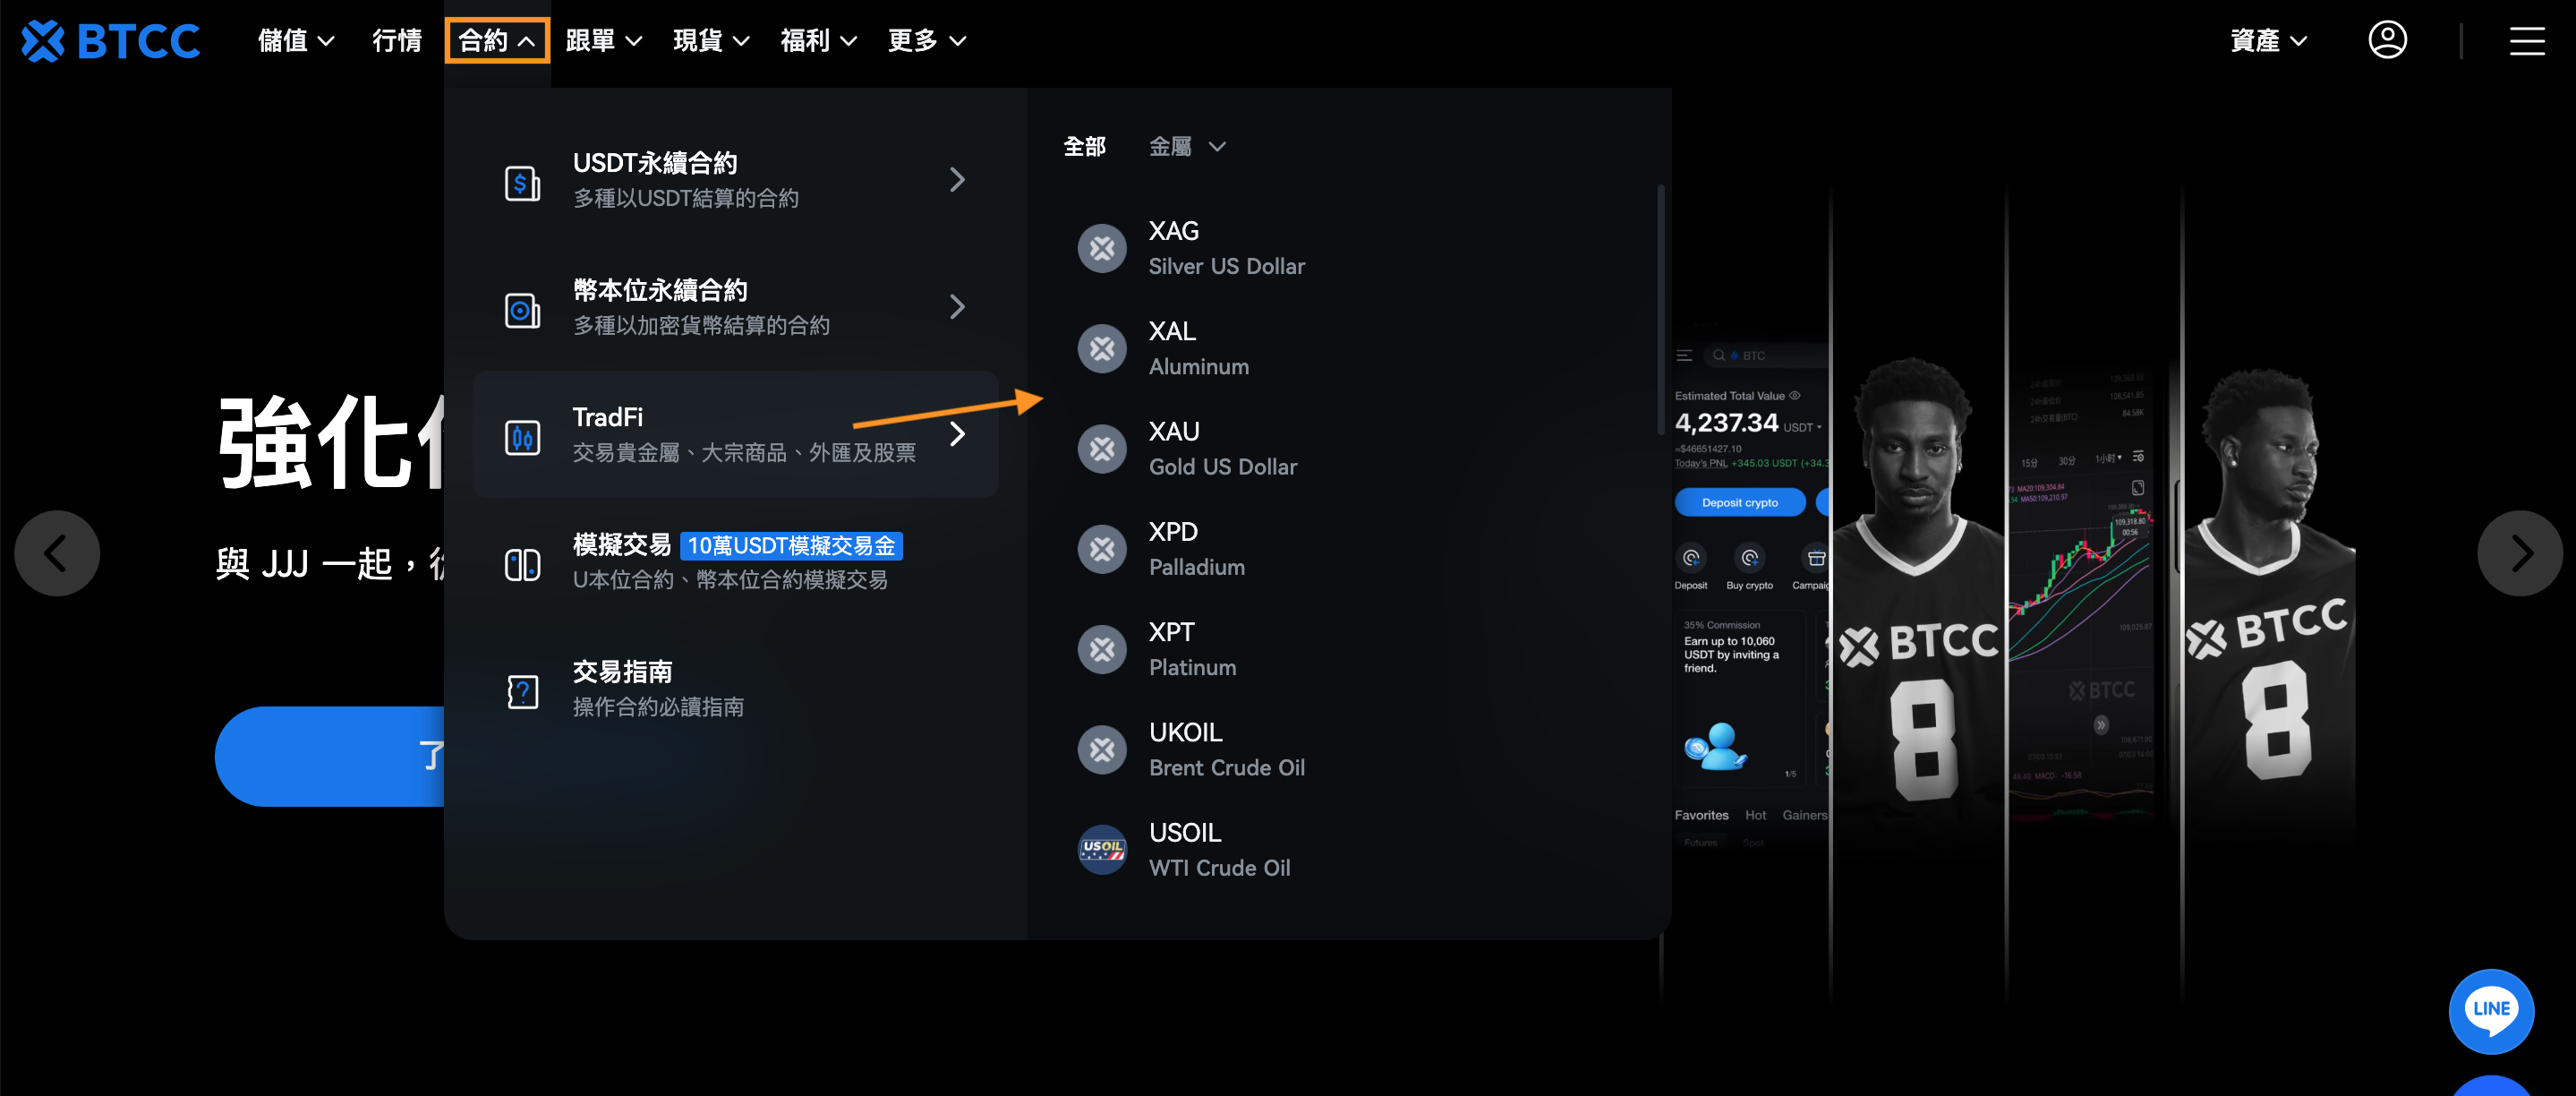Select the 全部 filter tab

[1084, 147]
